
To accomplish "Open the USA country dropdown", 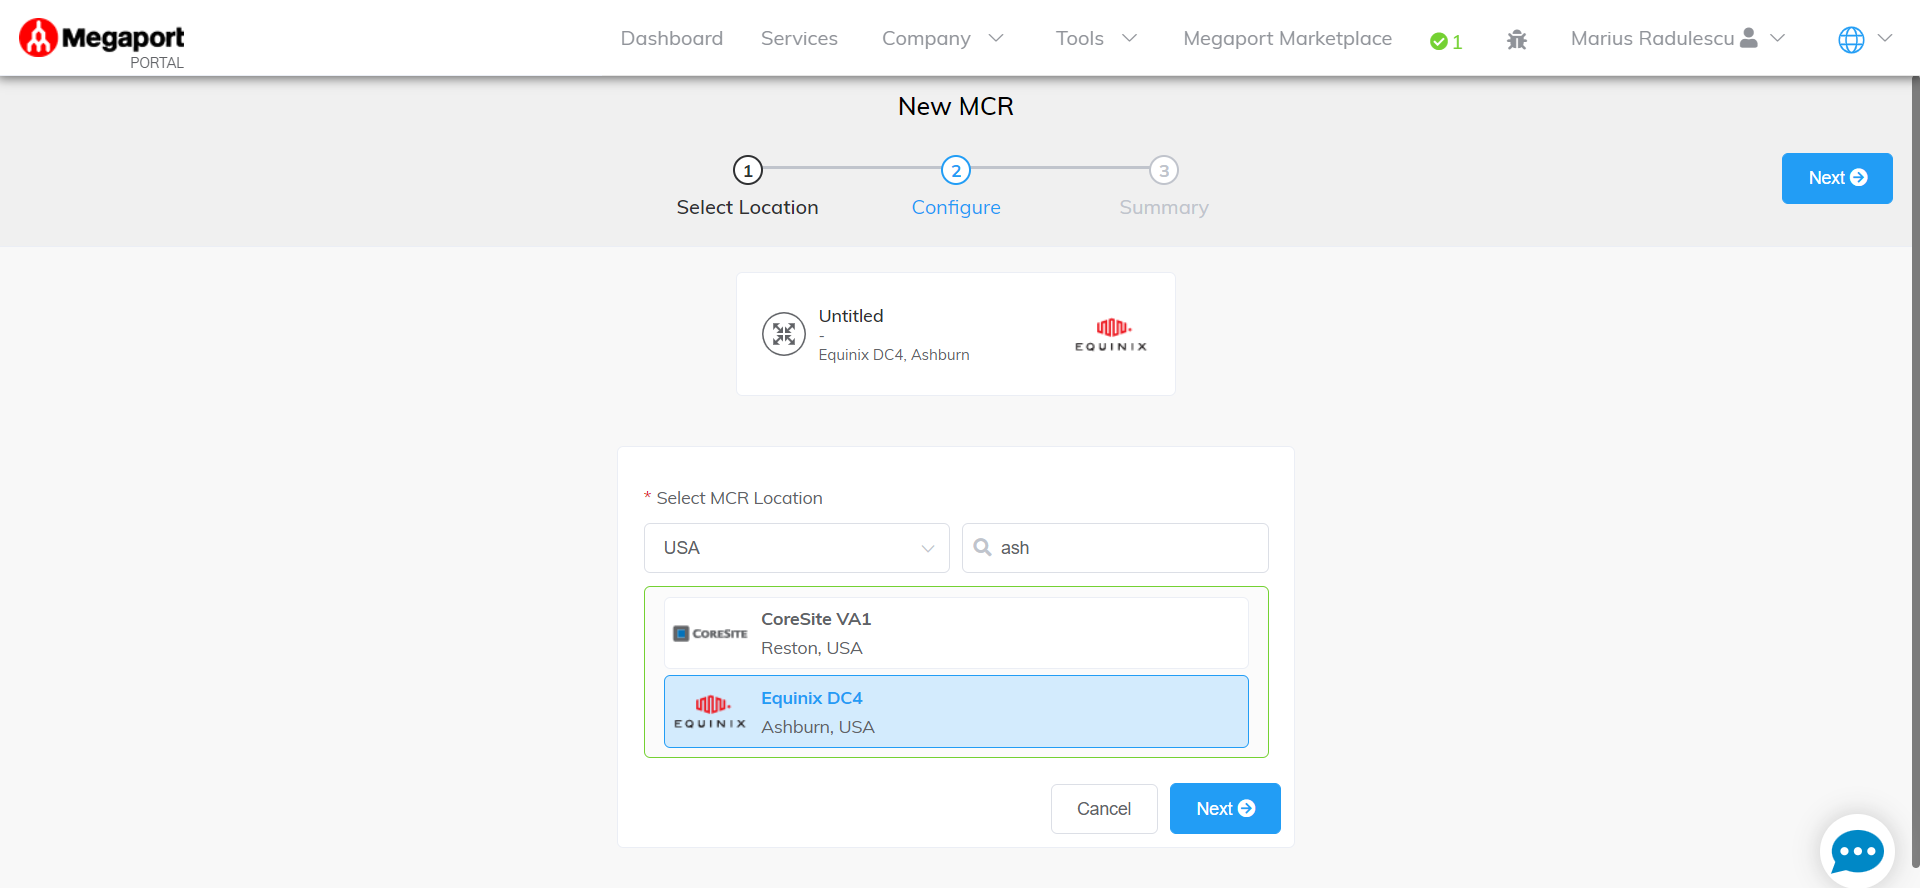I will pyautogui.click(x=797, y=548).
